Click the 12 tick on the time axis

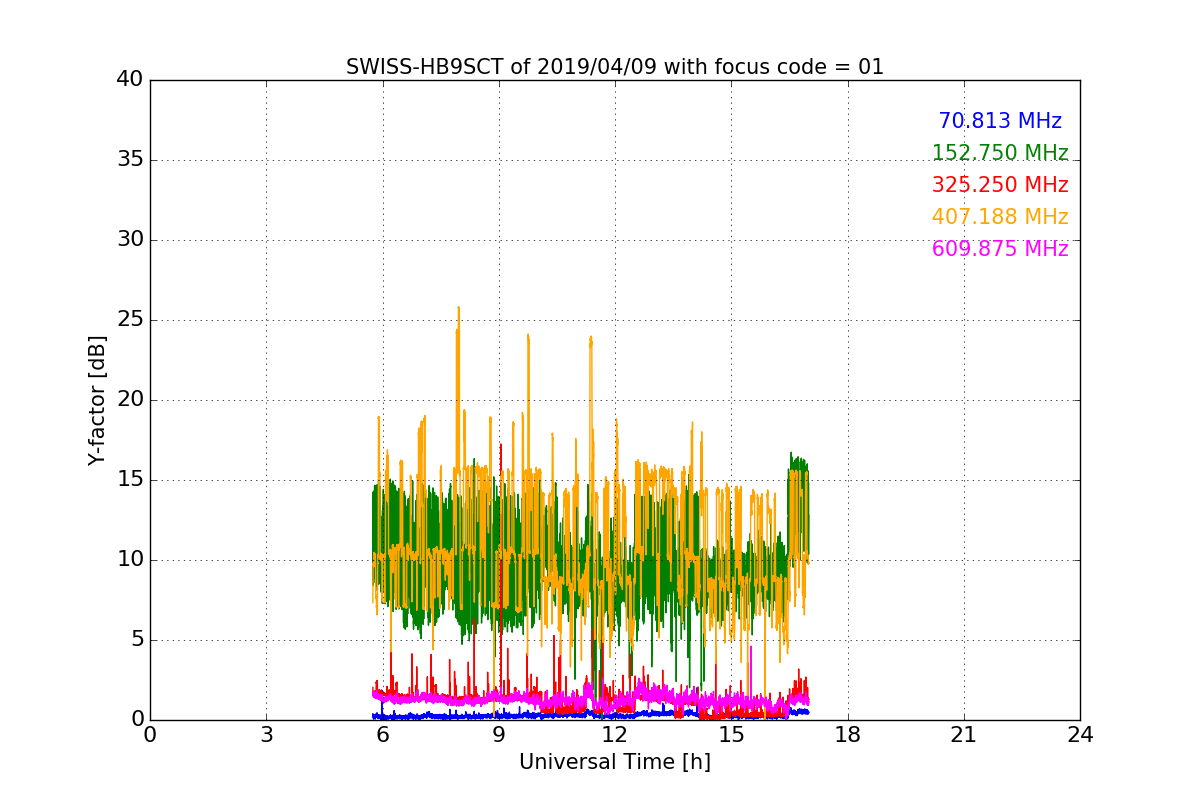point(614,735)
